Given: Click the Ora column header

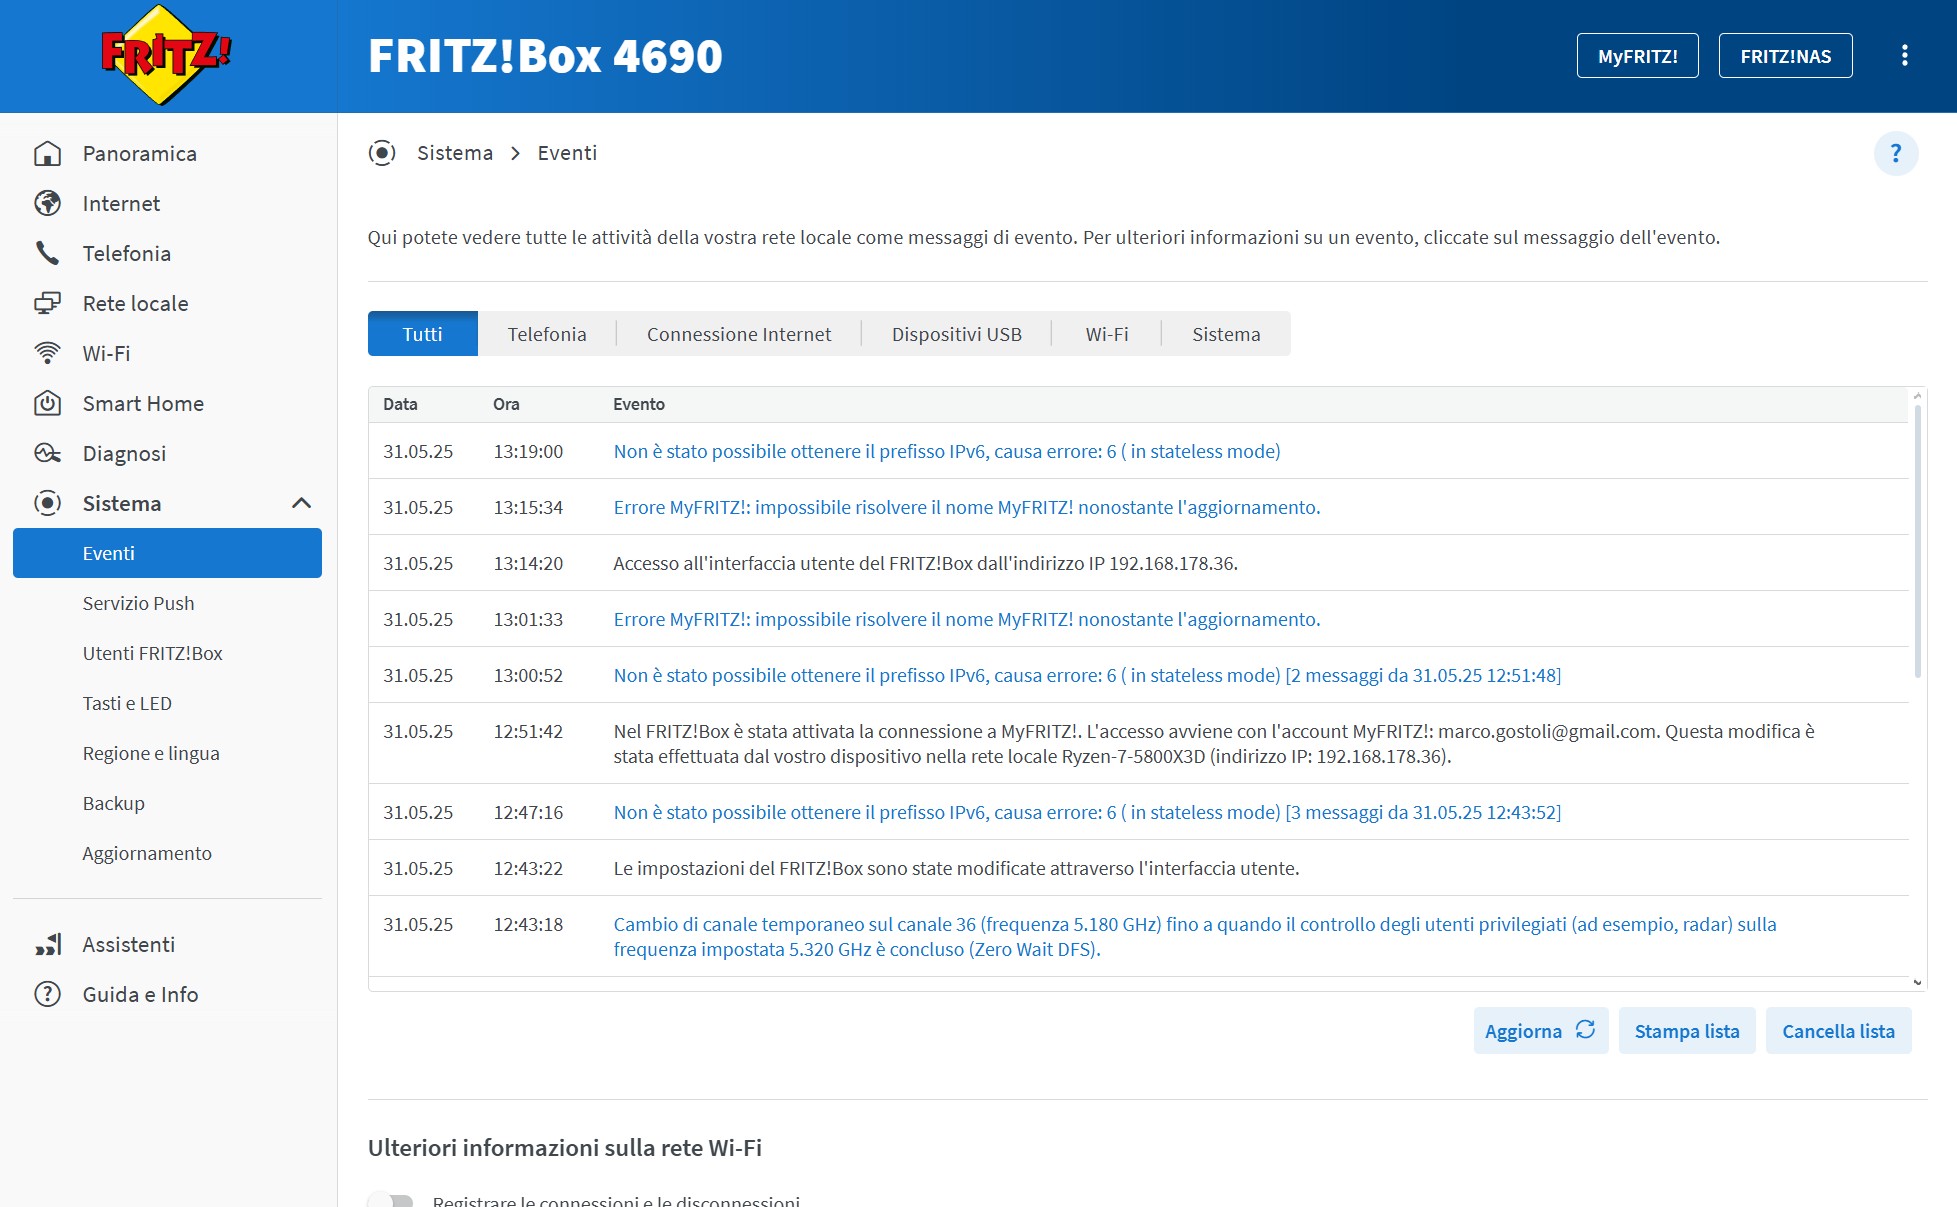Looking at the screenshot, I should pos(506,404).
